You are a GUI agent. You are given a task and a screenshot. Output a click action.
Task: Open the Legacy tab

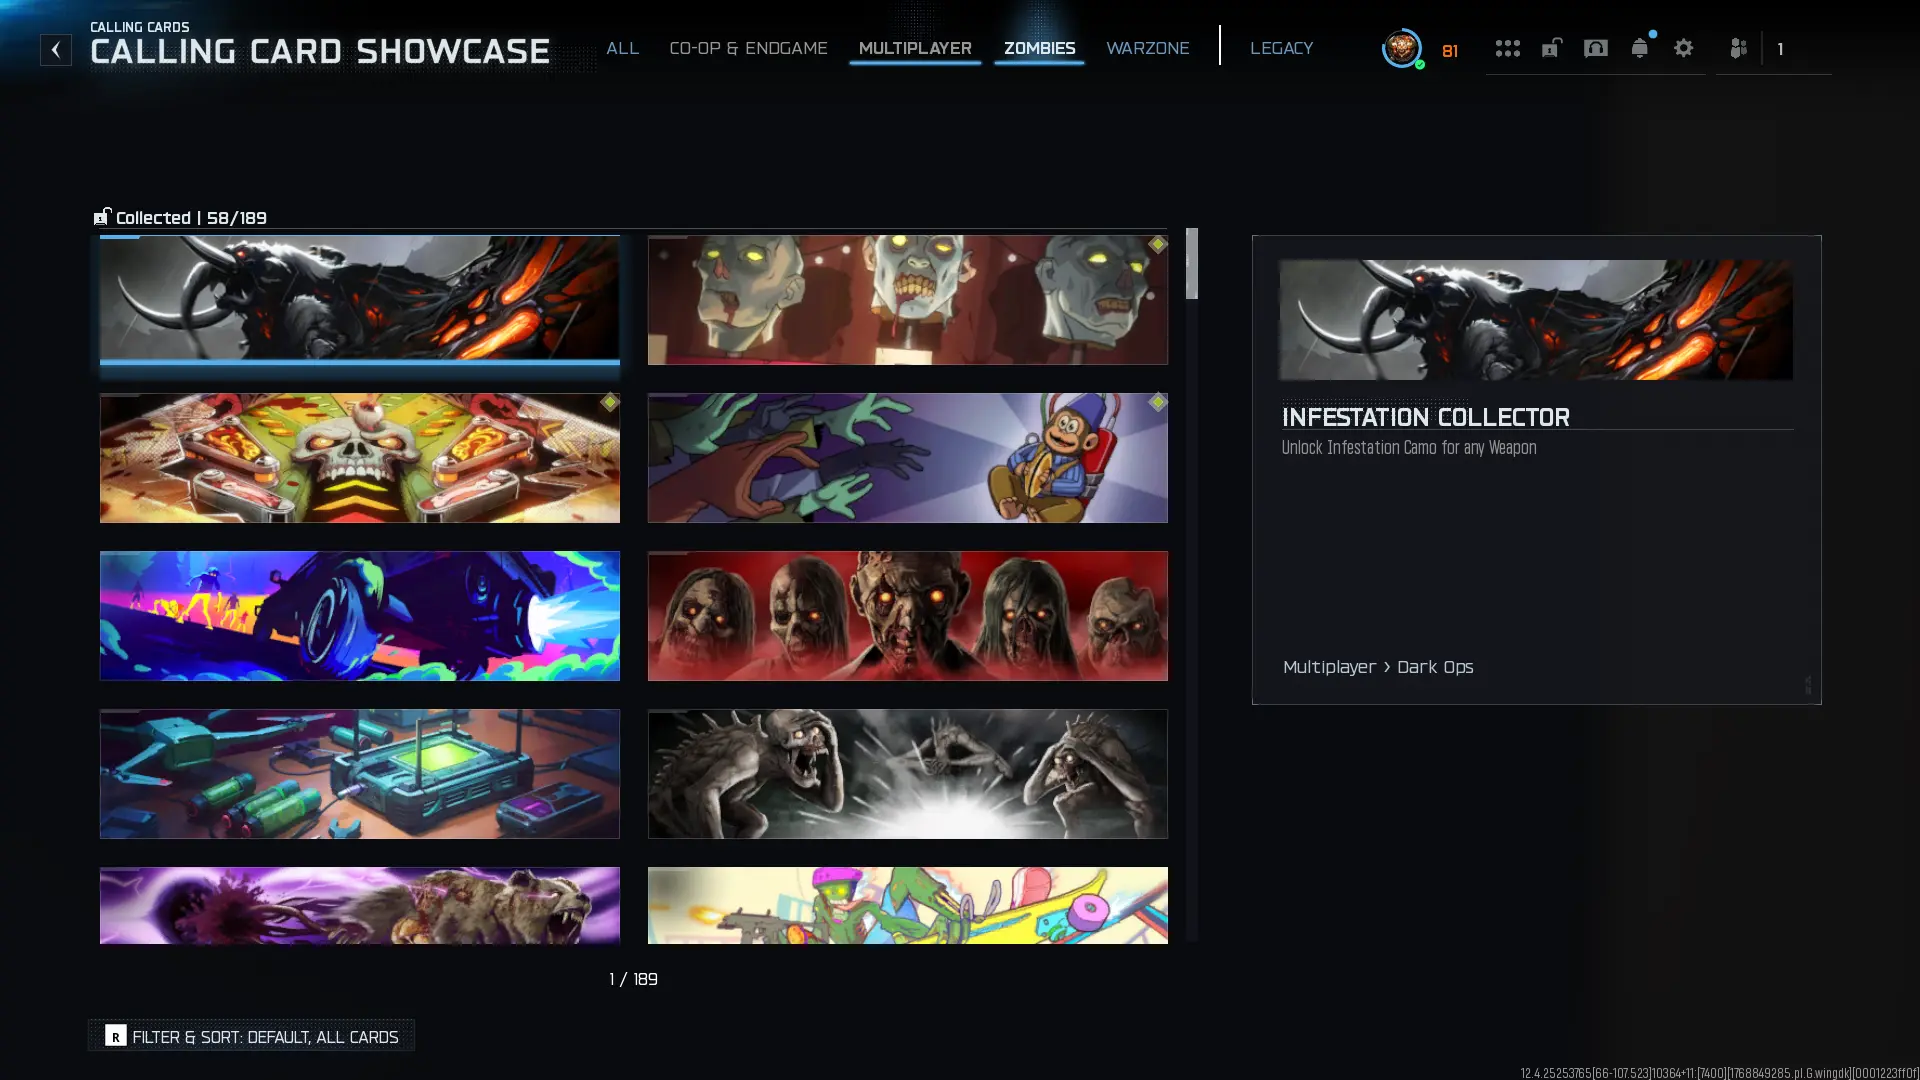[1281, 48]
